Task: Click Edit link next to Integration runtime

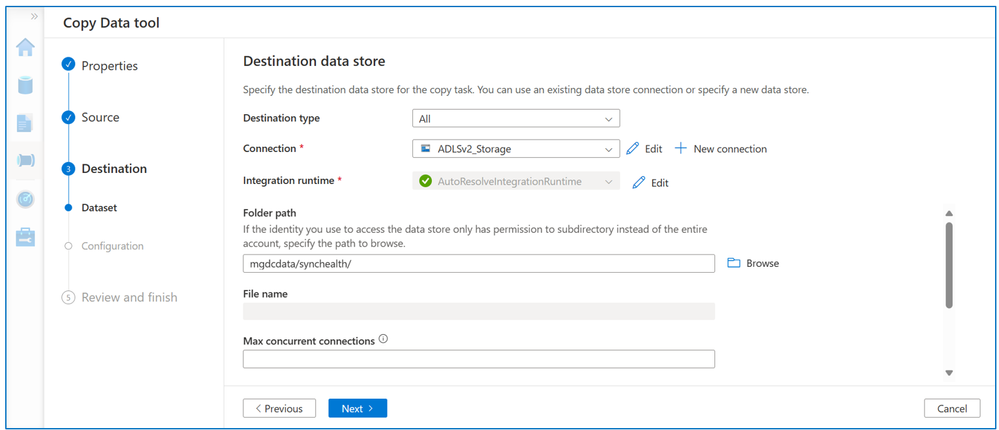Action: 660,183
